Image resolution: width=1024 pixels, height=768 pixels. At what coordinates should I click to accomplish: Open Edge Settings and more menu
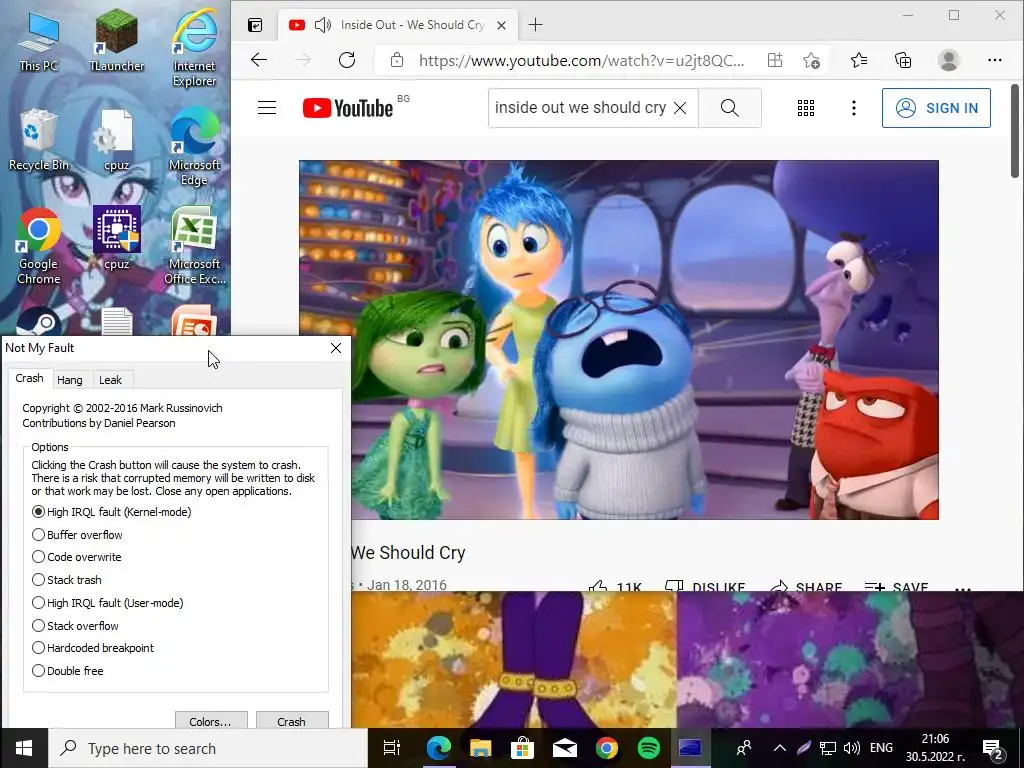click(x=995, y=60)
